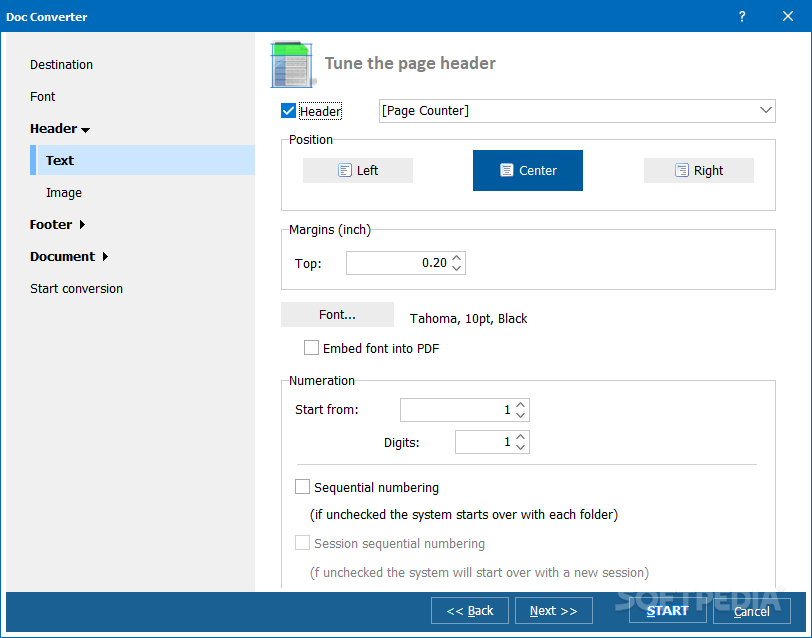Open the Image header settings
This screenshot has height=638, width=812.
tap(64, 193)
